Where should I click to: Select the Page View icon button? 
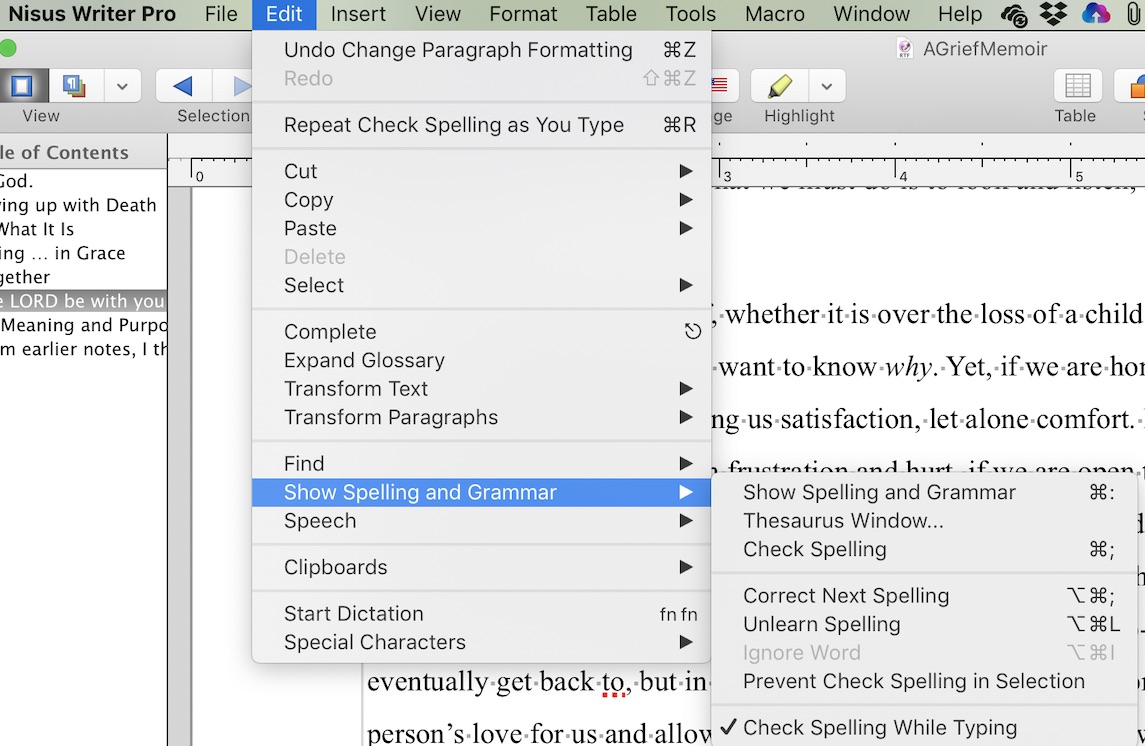(22, 86)
